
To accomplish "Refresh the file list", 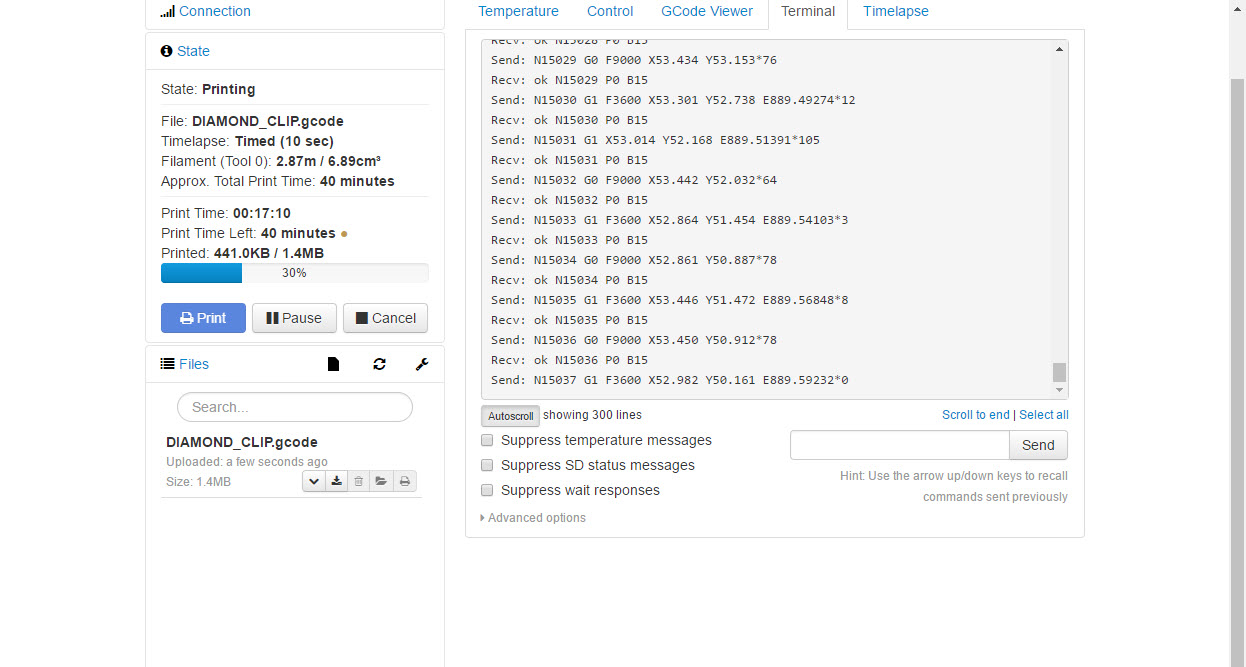I will tap(379, 365).
